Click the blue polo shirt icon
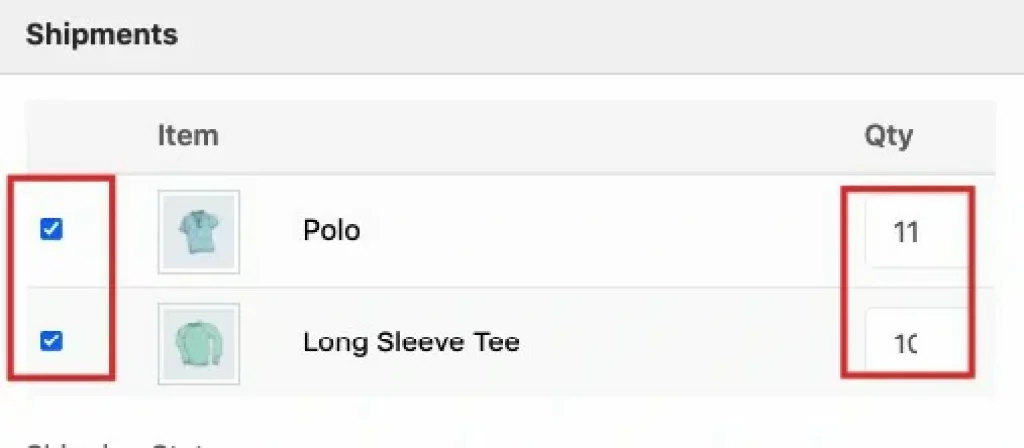Screen dimensions: 1024x448 (x=199, y=232)
